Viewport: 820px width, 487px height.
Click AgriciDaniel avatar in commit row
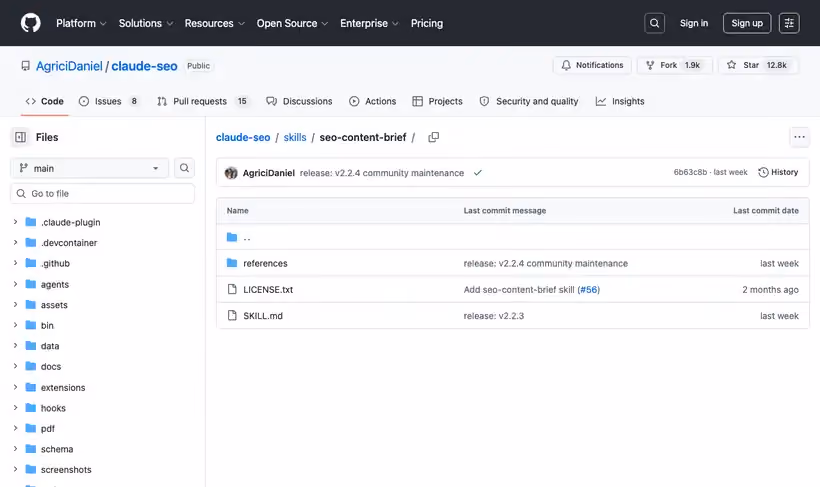(x=231, y=173)
